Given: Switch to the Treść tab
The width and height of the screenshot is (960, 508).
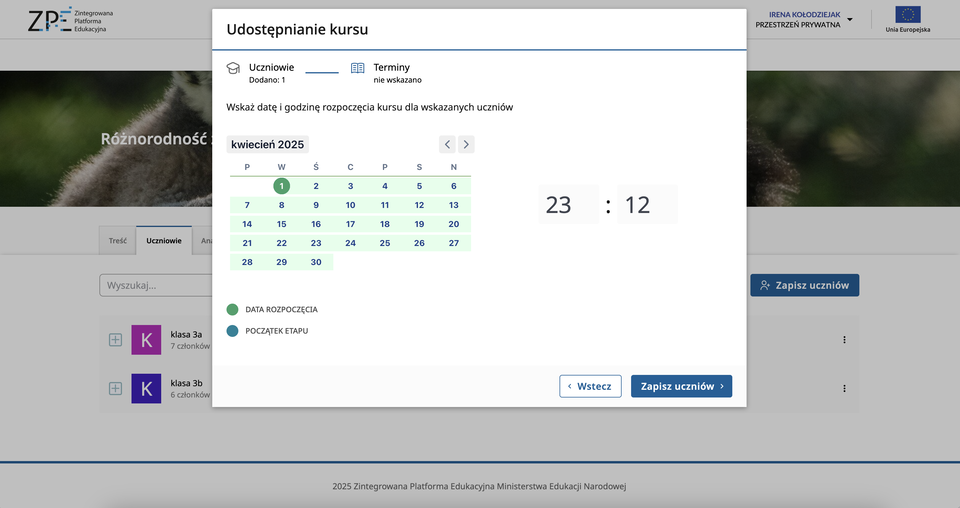Looking at the screenshot, I should (x=117, y=241).
